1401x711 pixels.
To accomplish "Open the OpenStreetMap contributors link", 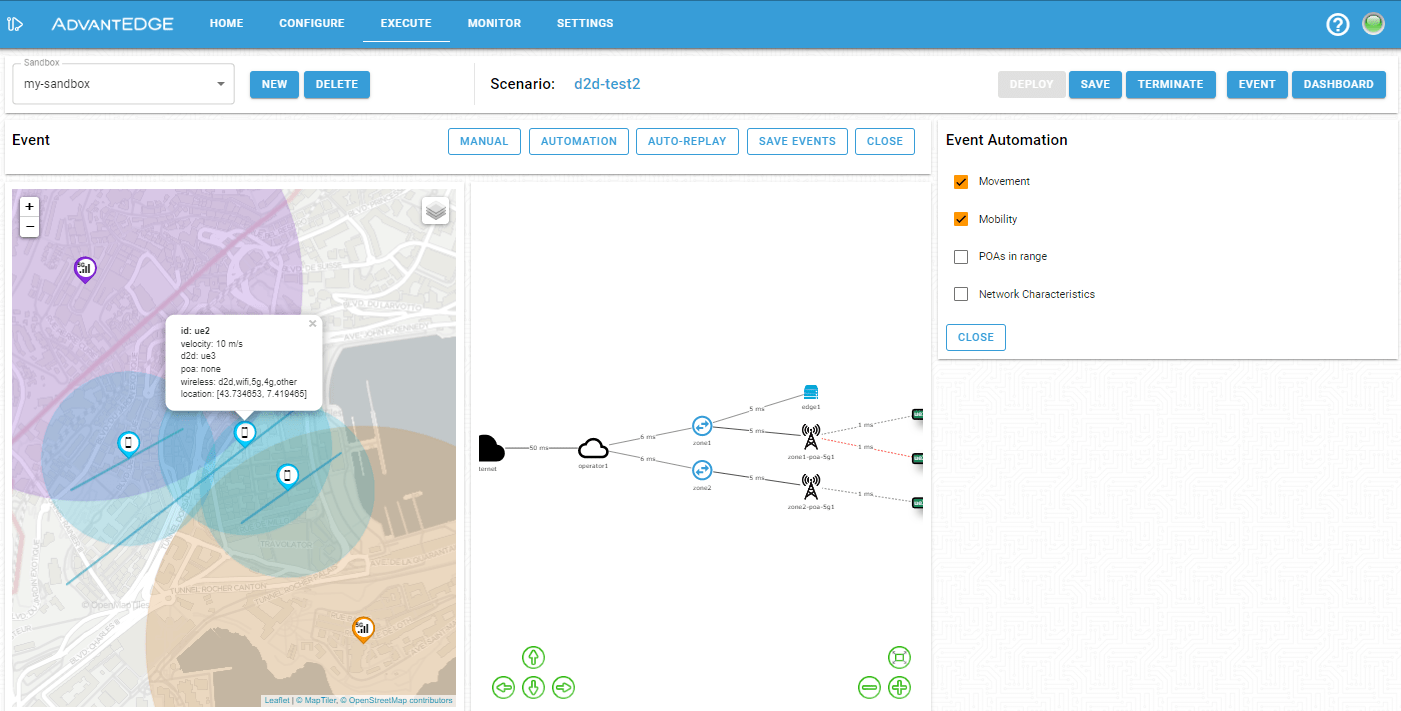I will [x=396, y=700].
